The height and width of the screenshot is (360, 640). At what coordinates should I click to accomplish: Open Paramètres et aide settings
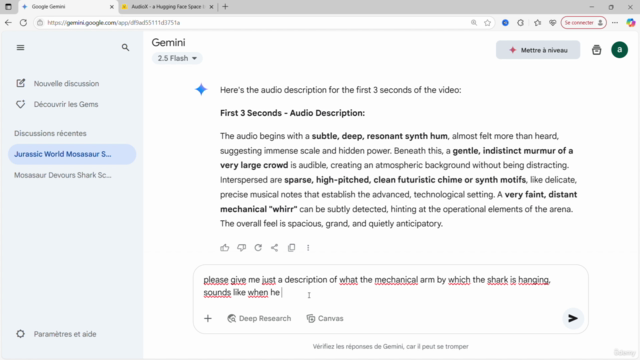(x=56, y=334)
